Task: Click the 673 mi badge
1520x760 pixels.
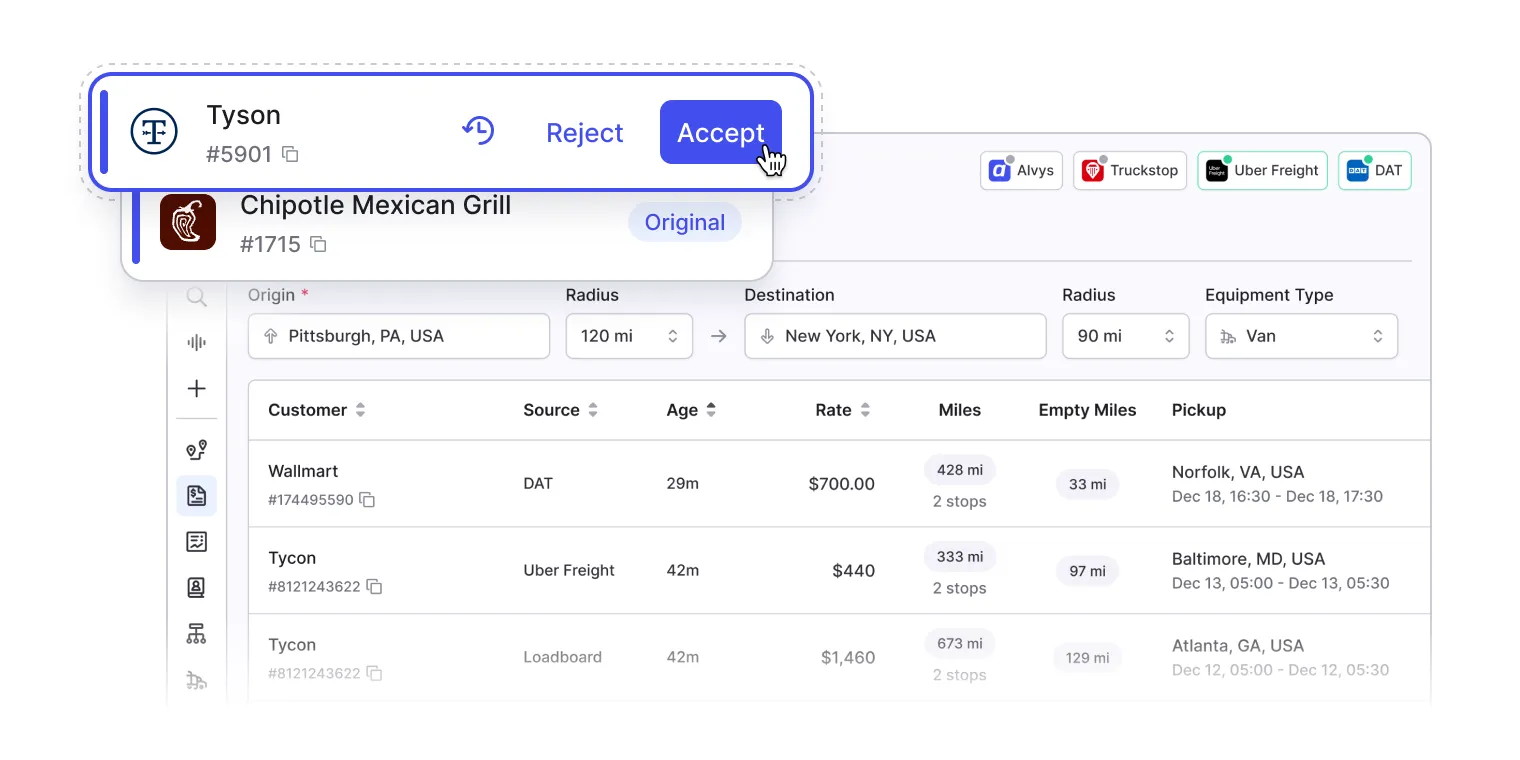Action: pyautogui.click(x=960, y=644)
